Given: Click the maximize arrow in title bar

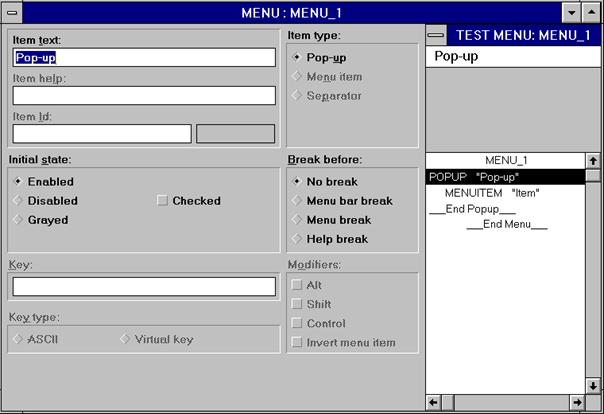Looking at the screenshot, I should click(x=591, y=12).
